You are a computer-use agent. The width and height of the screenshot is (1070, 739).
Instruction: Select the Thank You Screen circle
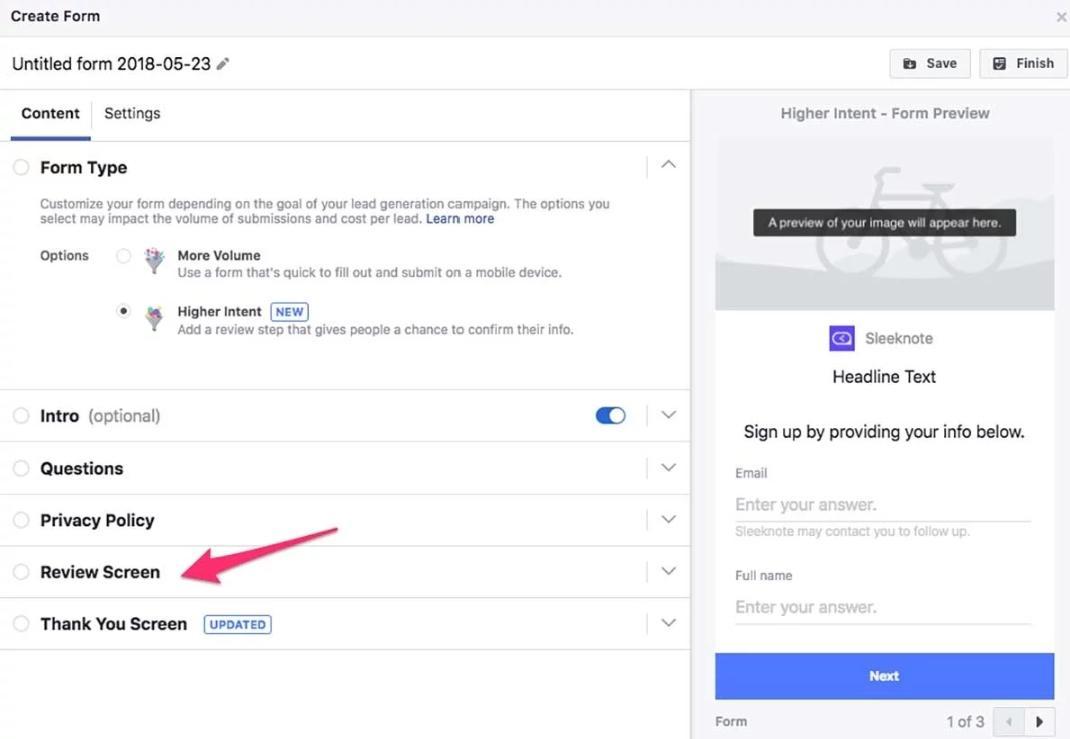coord(21,624)
